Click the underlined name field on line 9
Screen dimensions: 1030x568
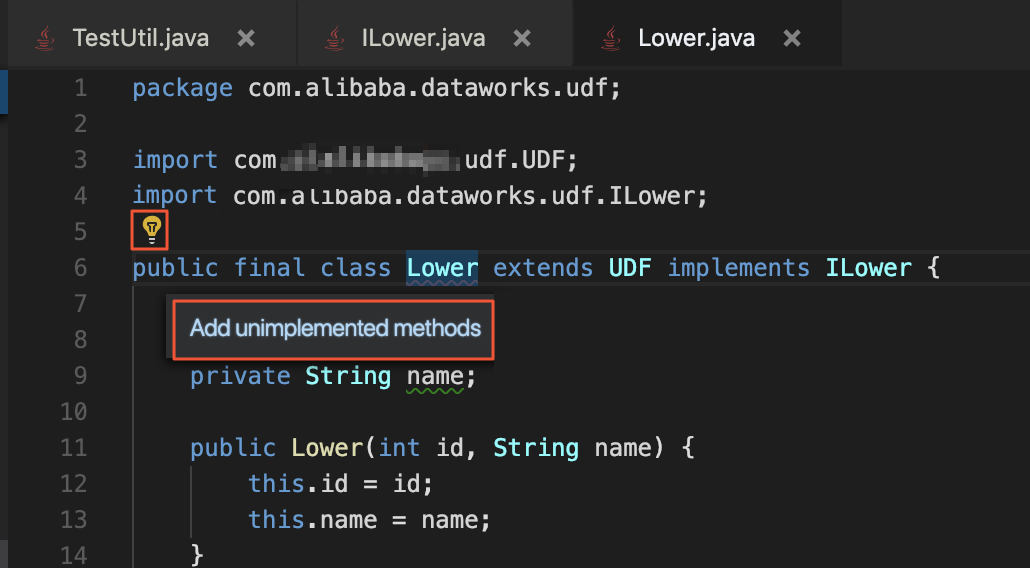click(x=435, y=376)
